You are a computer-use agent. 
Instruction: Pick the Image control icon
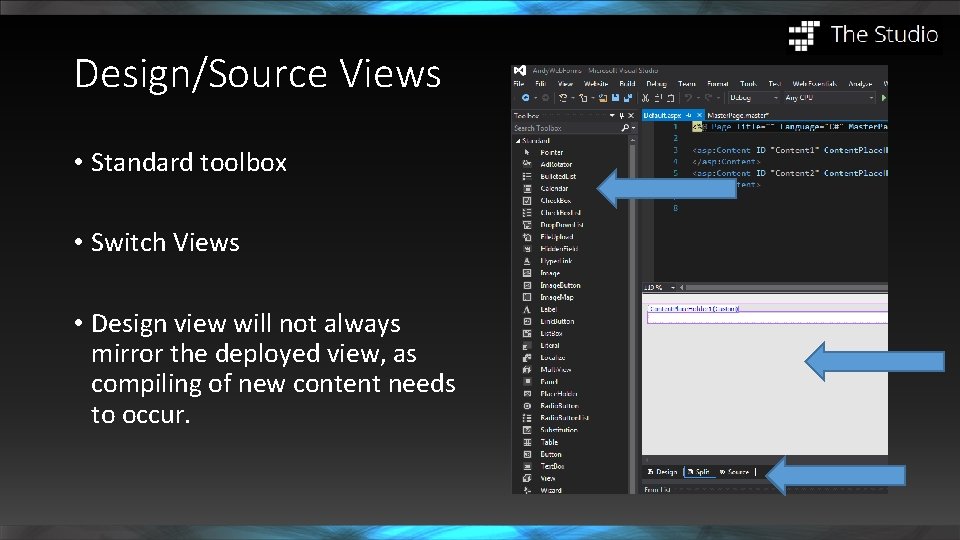tap(527, 273)
